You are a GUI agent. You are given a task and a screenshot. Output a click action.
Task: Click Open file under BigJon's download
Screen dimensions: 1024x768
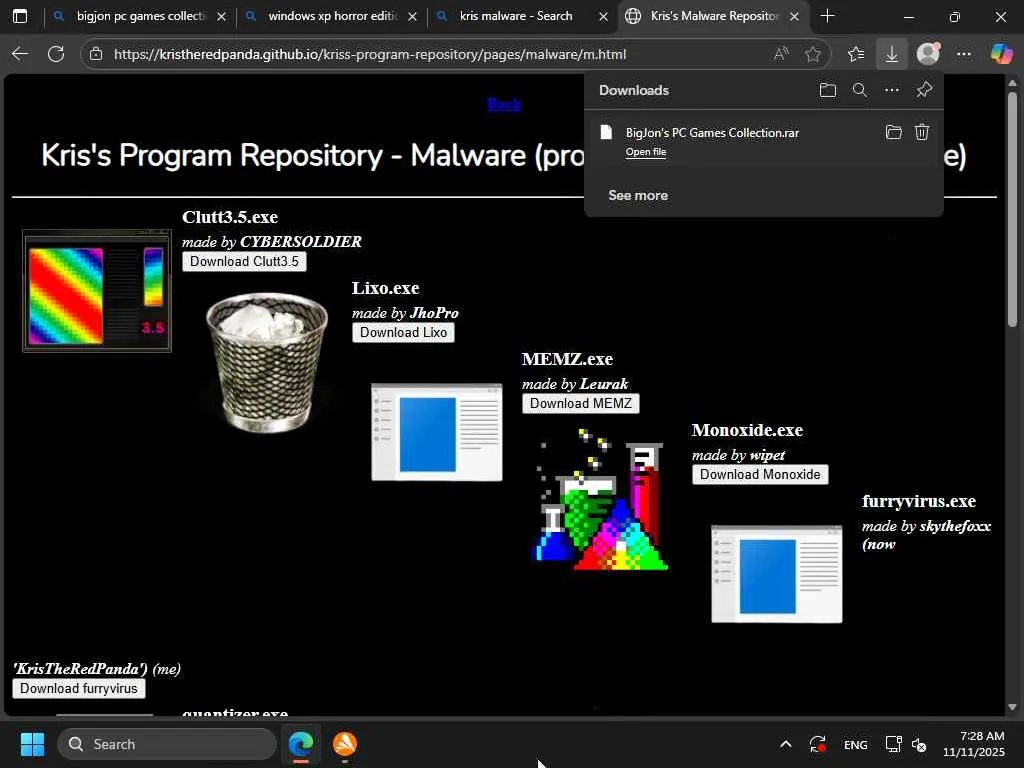click(646, 152)
